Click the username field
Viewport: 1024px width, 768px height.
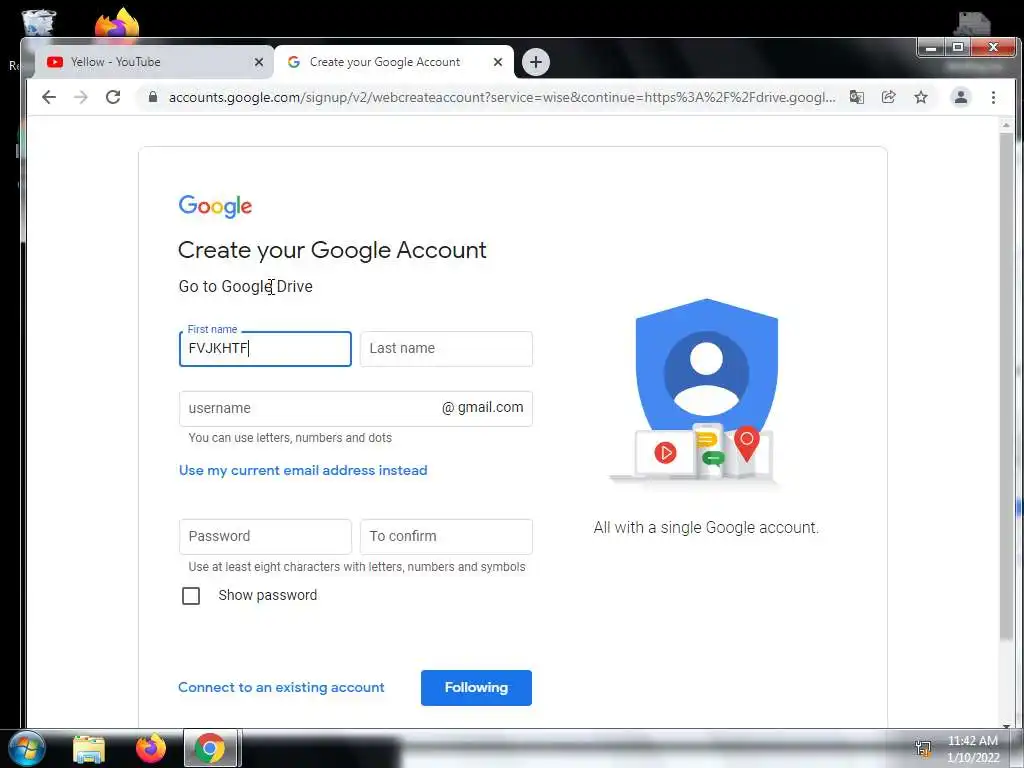(x=356, y=409)
